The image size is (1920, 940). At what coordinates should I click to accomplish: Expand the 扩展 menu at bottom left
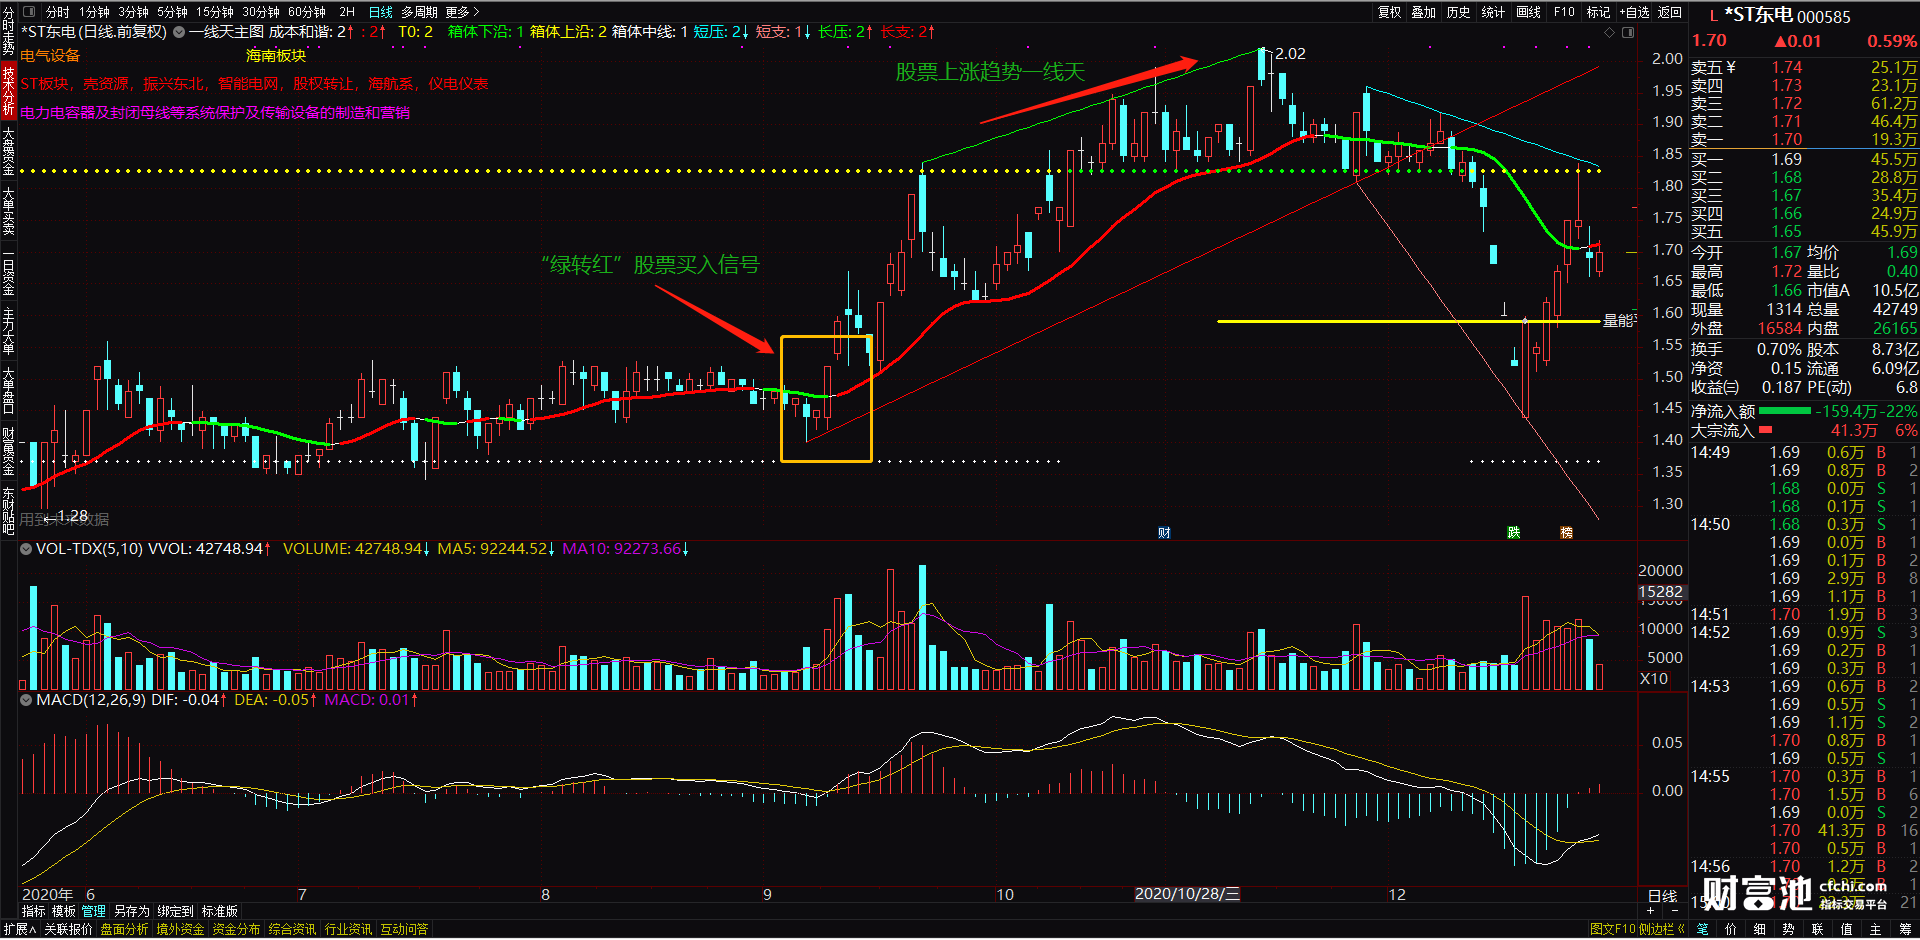click(20, 929)
